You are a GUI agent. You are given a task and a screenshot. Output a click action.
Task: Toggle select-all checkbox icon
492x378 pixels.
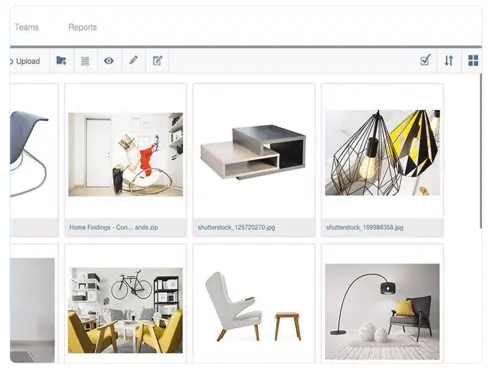[425, 60]
